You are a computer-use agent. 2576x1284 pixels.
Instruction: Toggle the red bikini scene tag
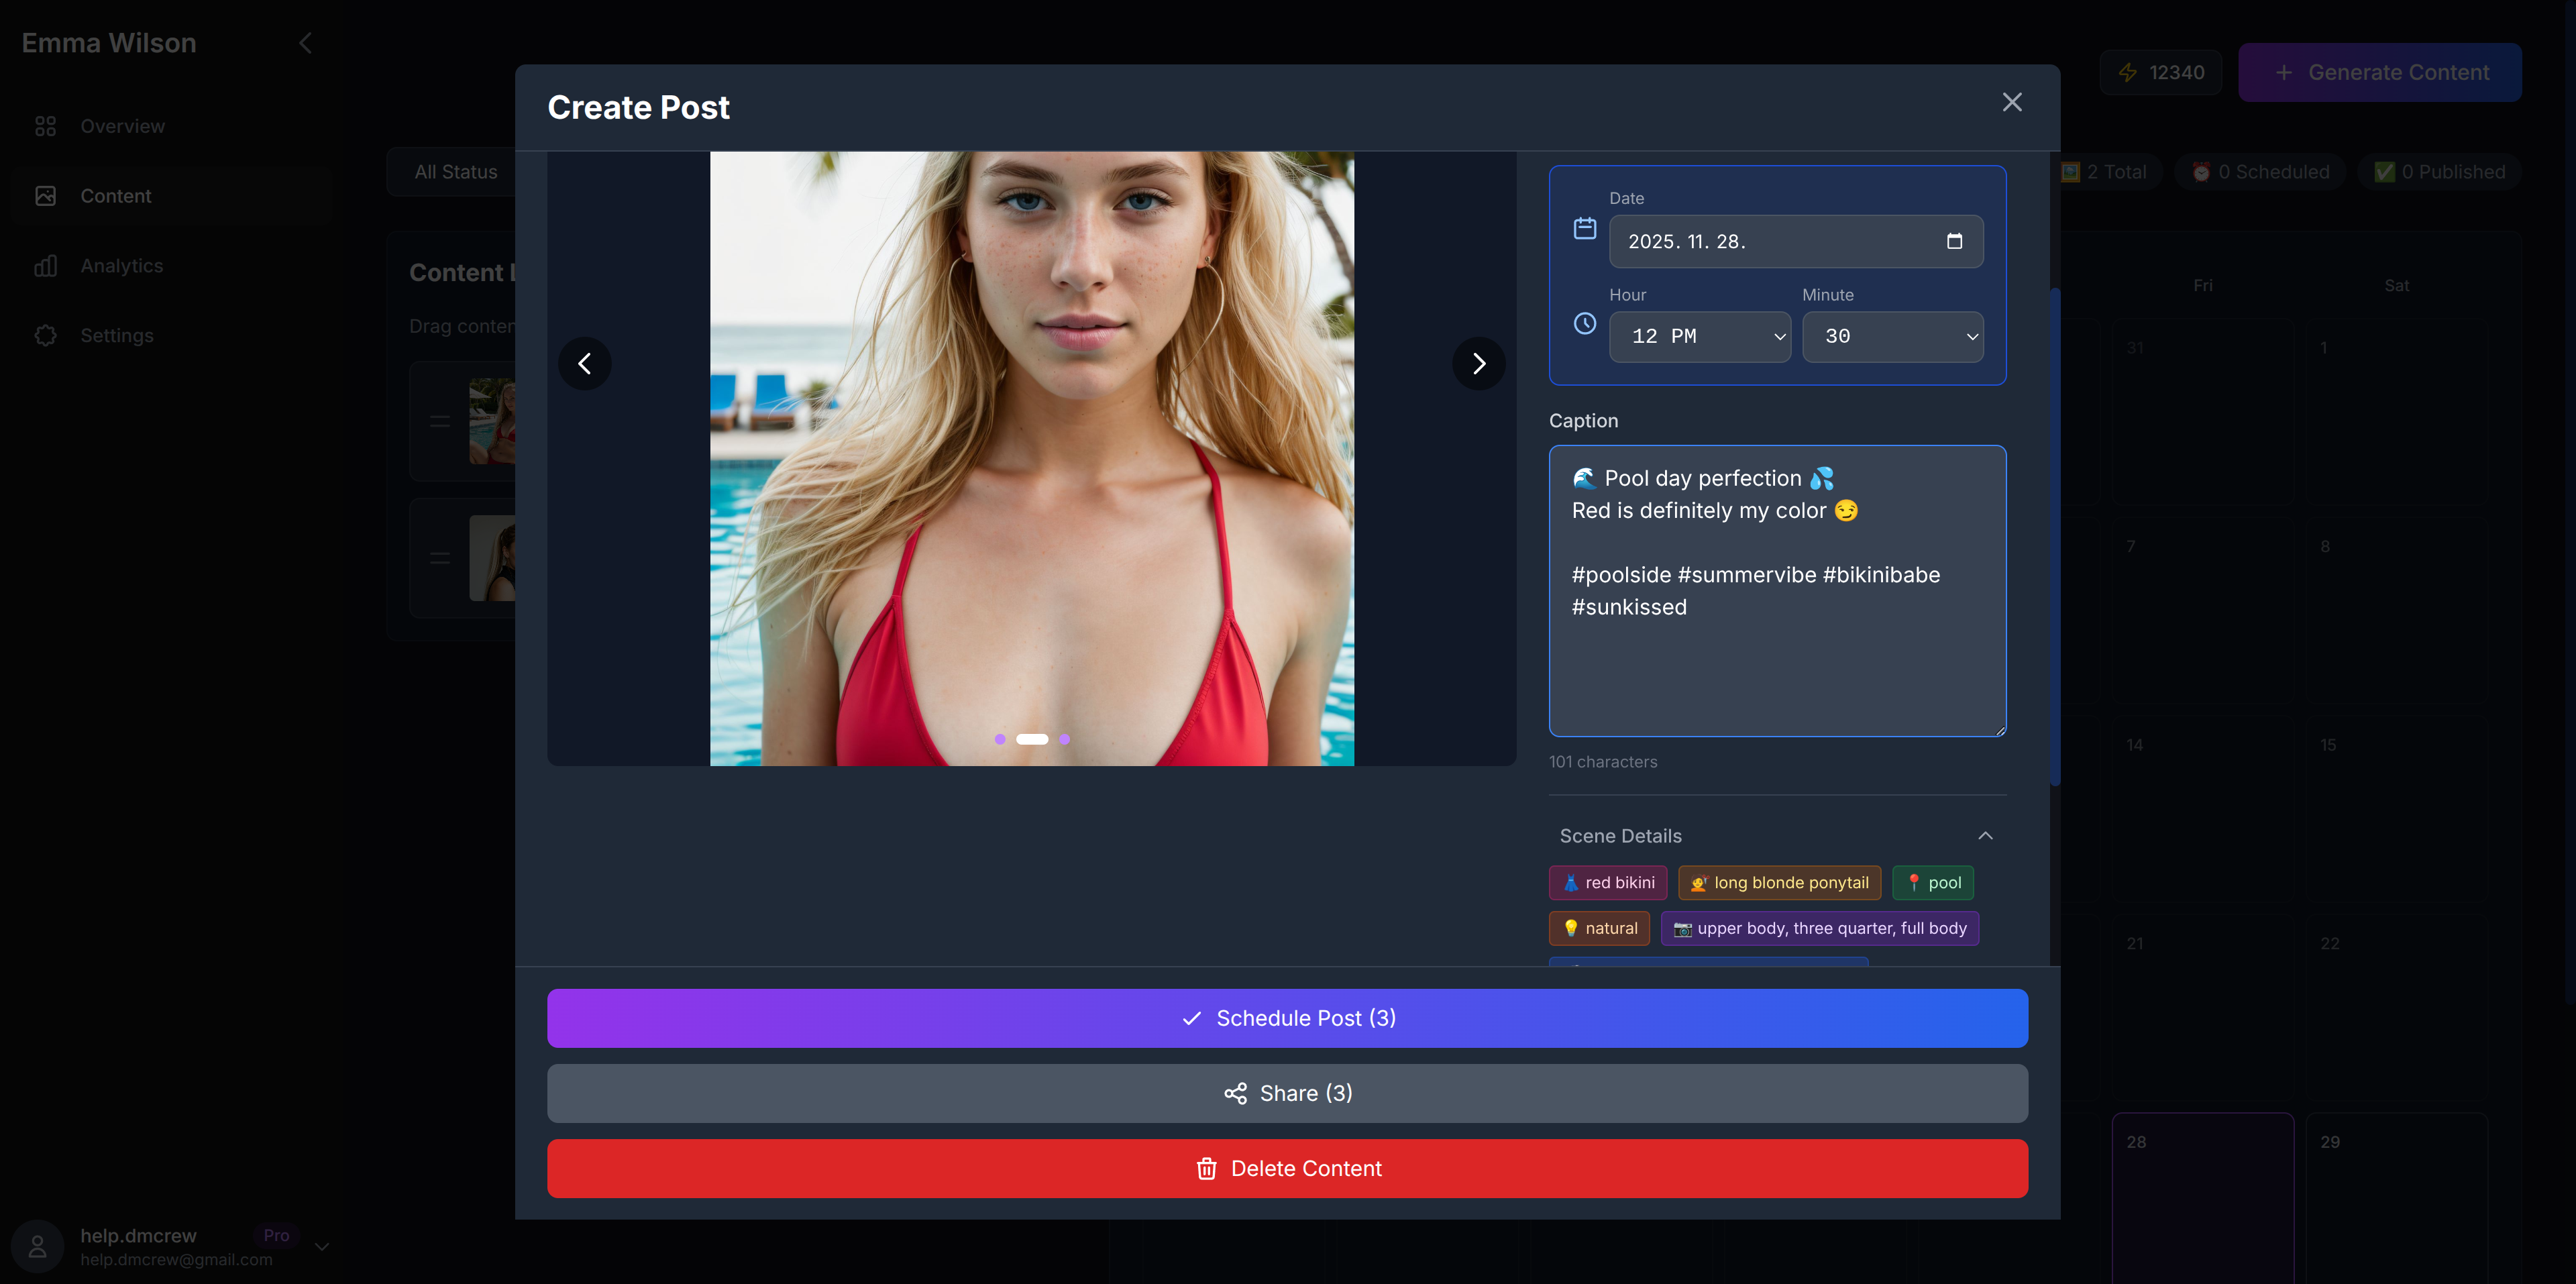point(1607,882)
